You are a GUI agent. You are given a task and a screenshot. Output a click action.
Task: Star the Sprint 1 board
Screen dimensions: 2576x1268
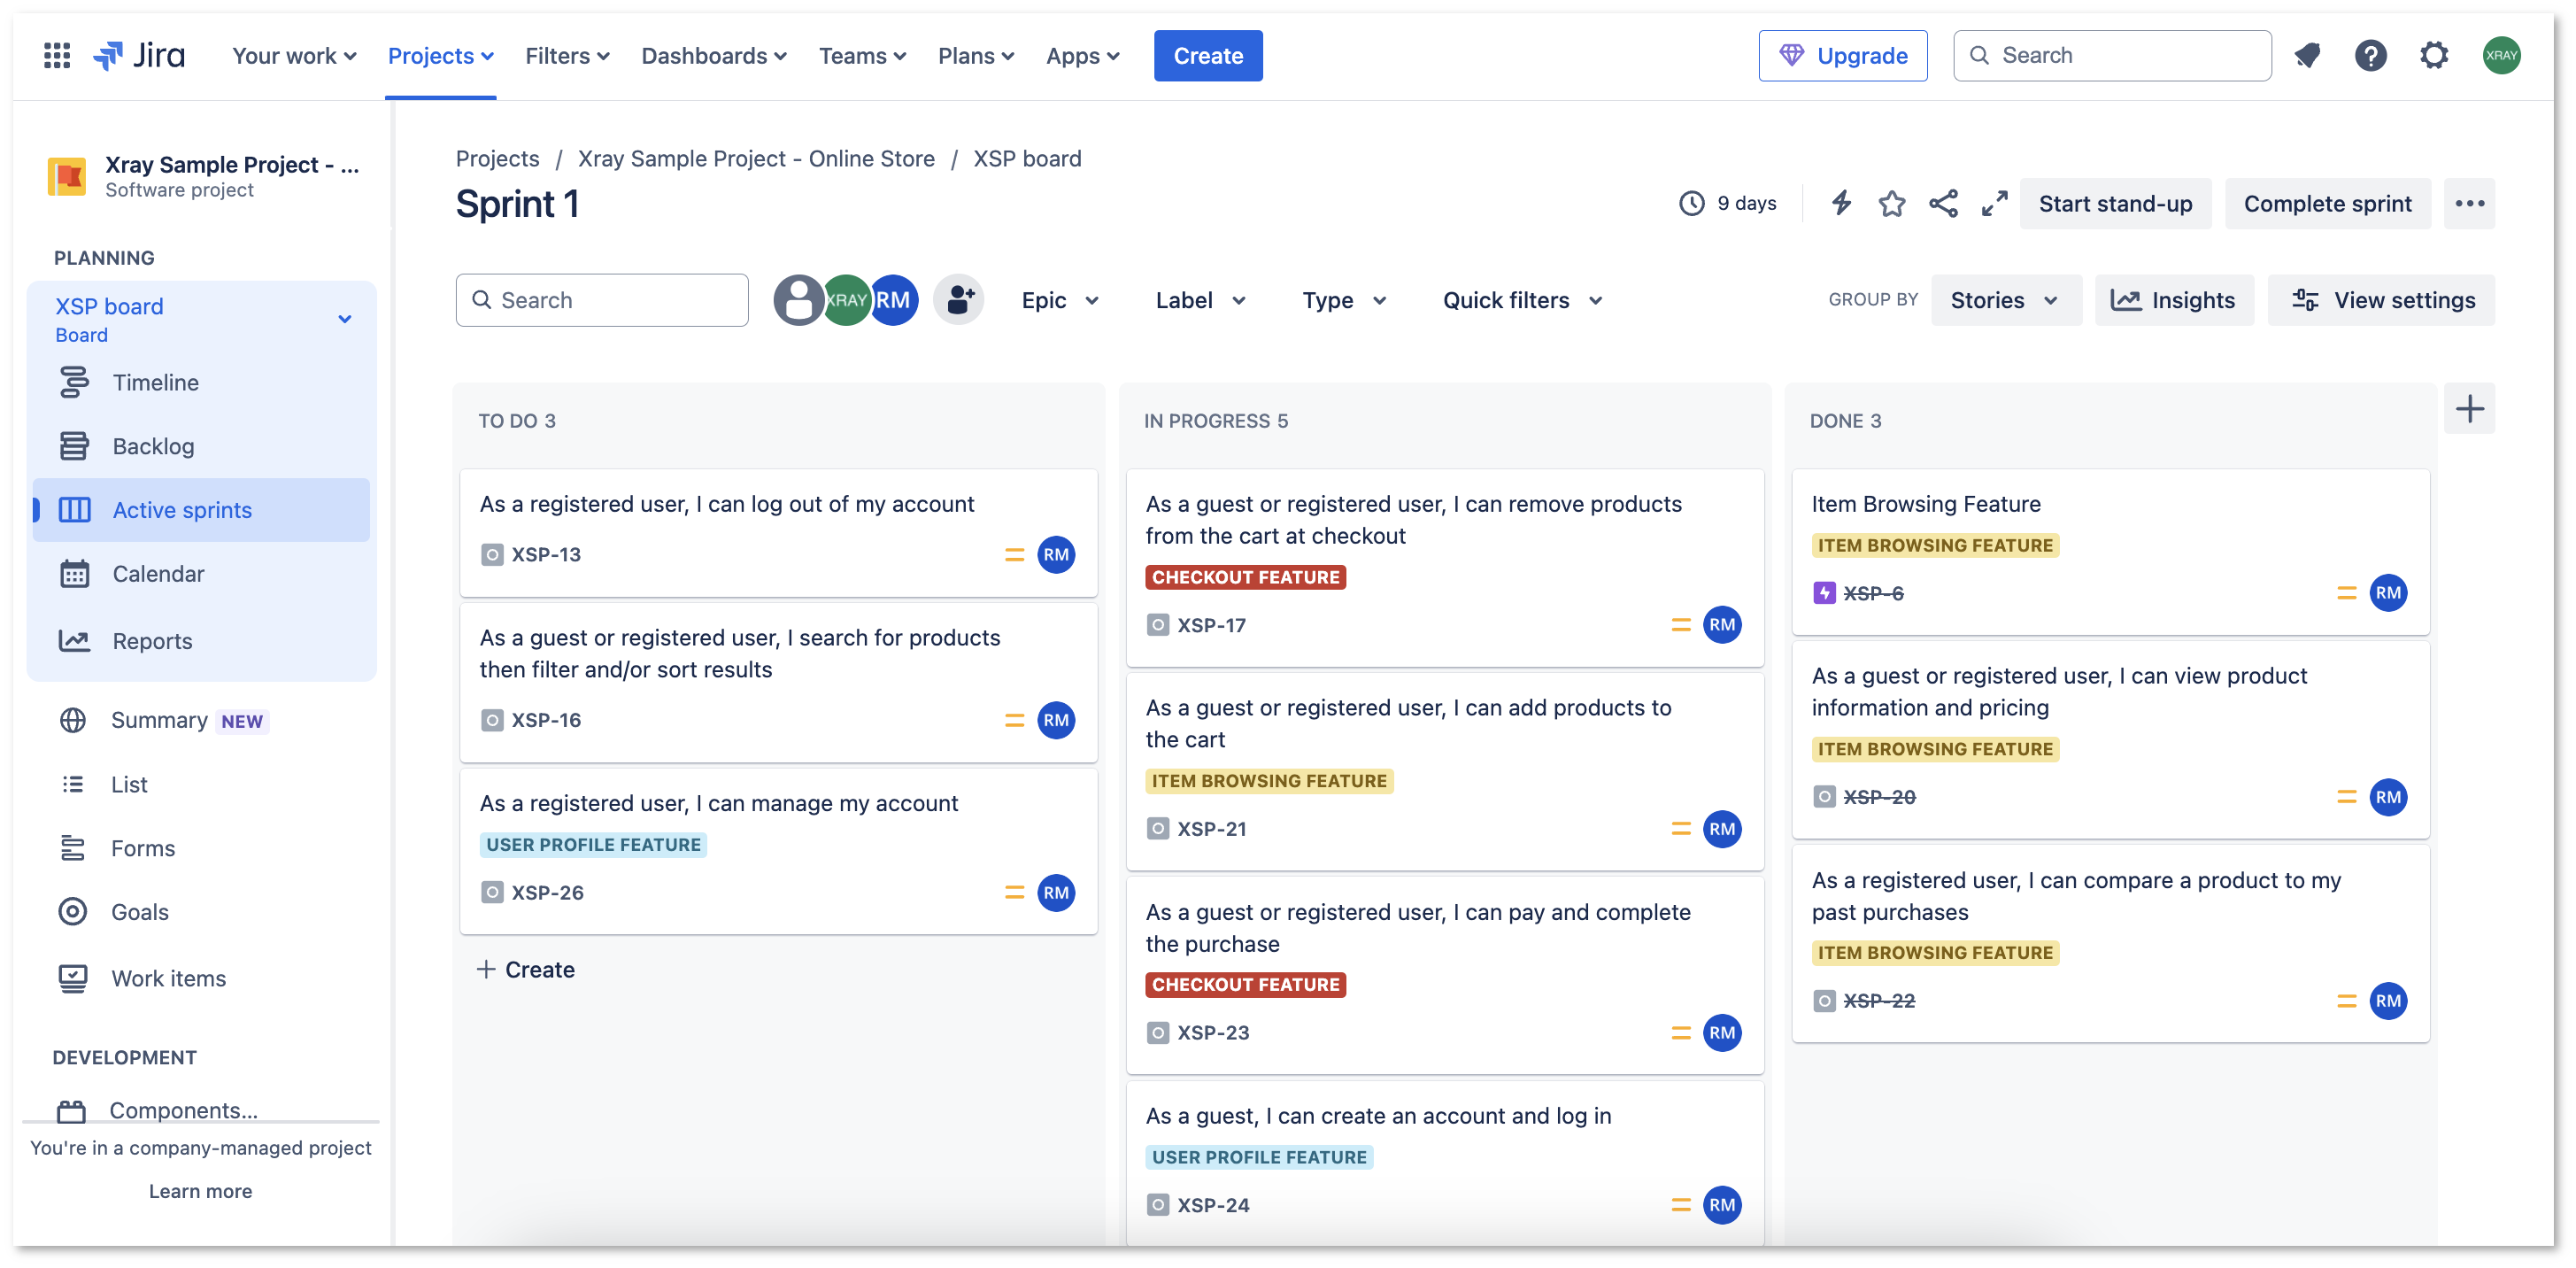coord(1891,203)
